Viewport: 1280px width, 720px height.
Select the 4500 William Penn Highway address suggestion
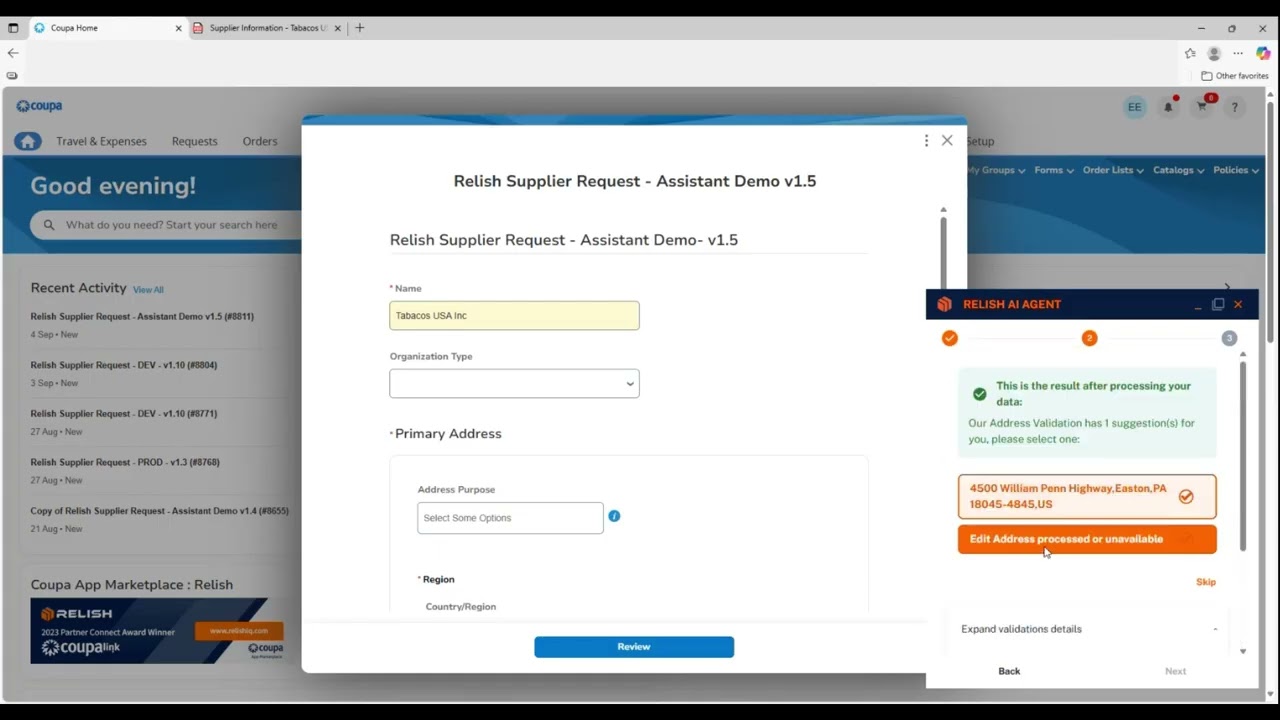click(x=1087, y=496)
